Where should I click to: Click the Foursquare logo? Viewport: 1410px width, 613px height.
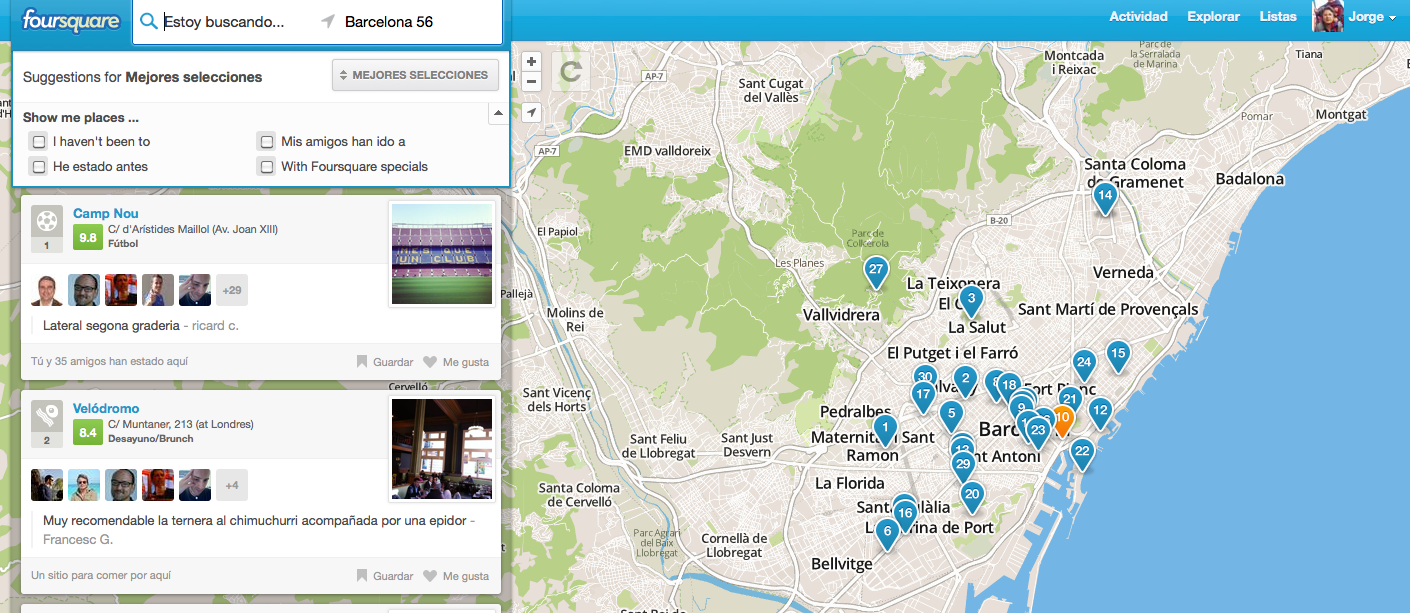click(70, 20)
